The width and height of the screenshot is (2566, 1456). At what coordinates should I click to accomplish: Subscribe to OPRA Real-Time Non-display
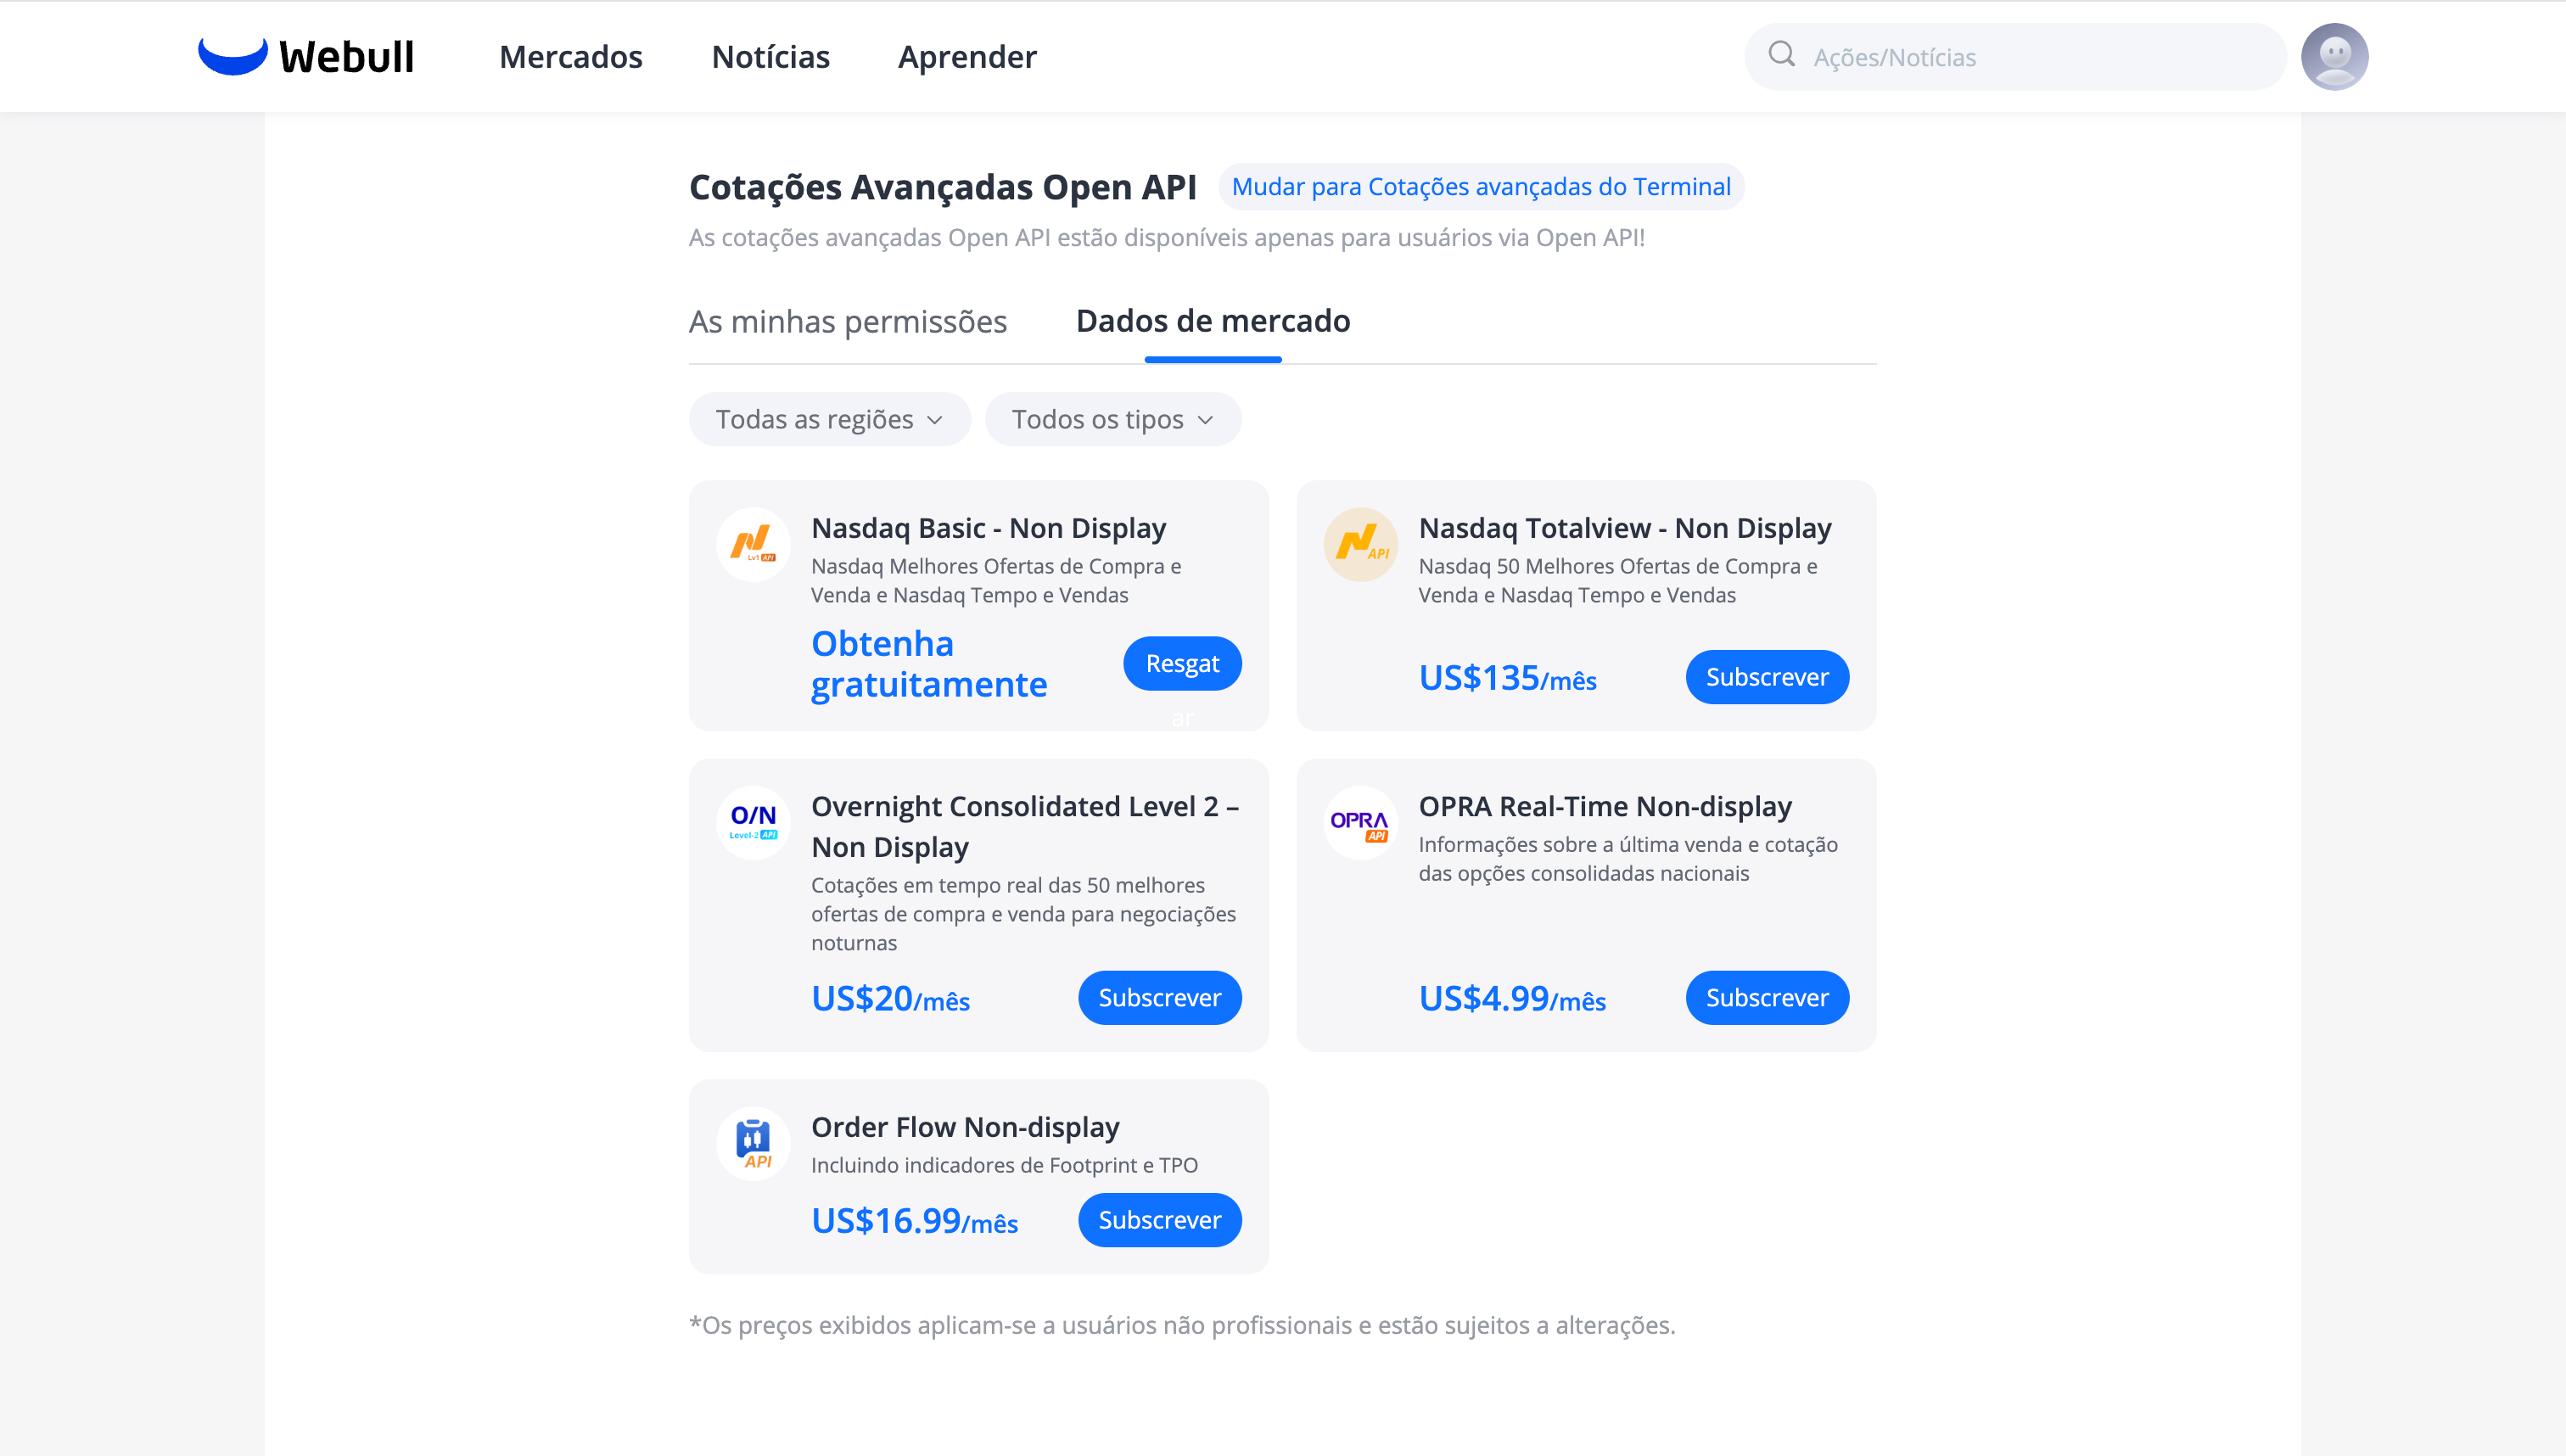click(1767, 998)
